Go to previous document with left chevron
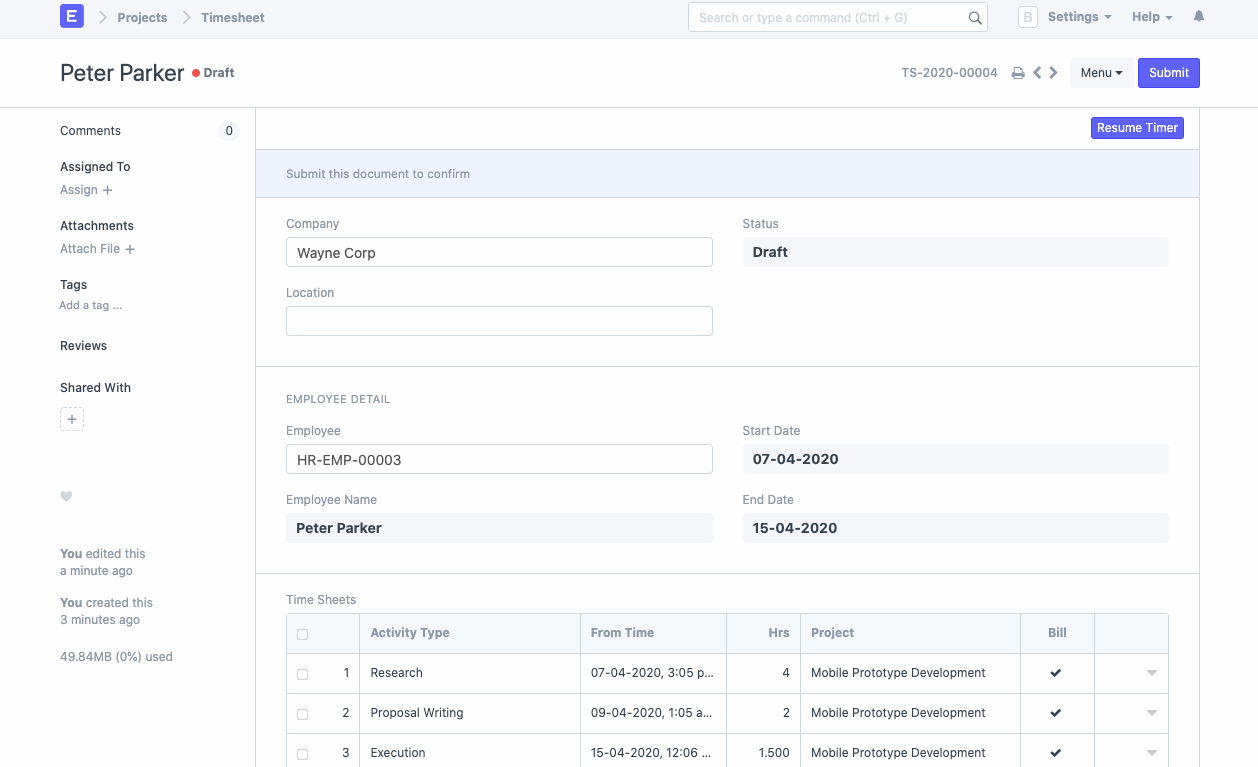 tap(1036, 72)
